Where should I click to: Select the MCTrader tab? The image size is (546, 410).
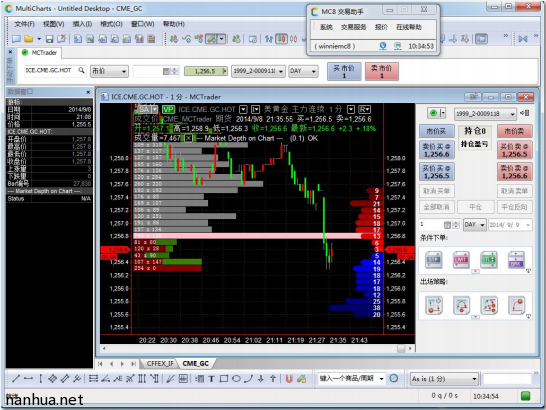(x=40, y=53)
